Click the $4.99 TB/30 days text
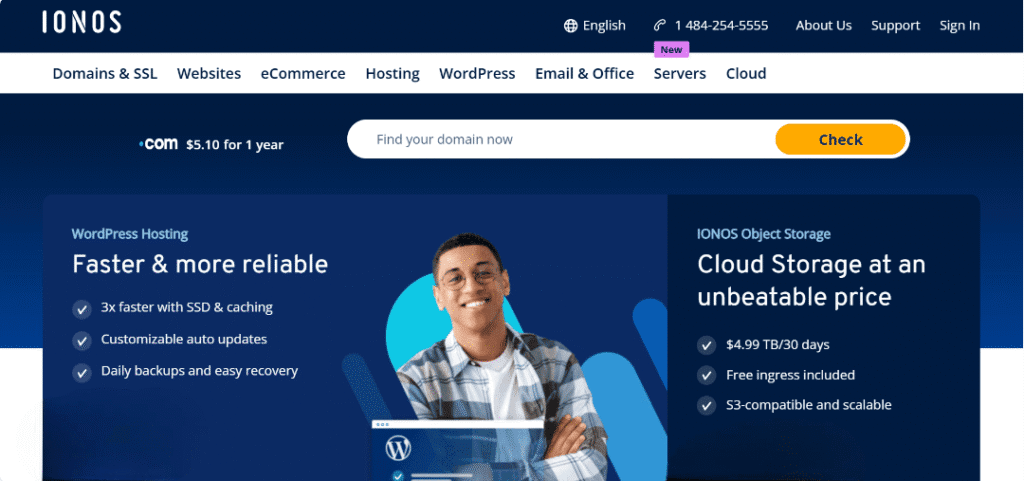The height and width of the screenshot is (481, 1024). pos(778,345)
